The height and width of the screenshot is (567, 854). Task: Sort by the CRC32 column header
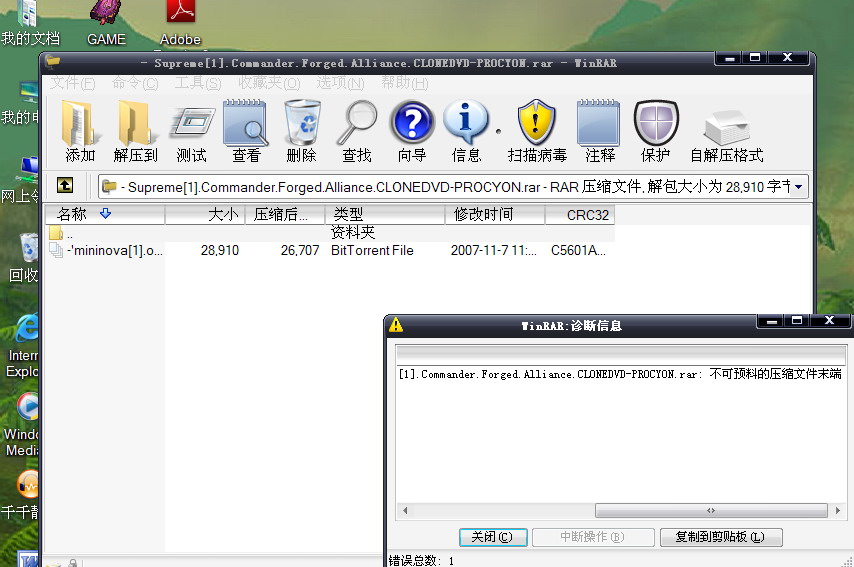point(580,215)
